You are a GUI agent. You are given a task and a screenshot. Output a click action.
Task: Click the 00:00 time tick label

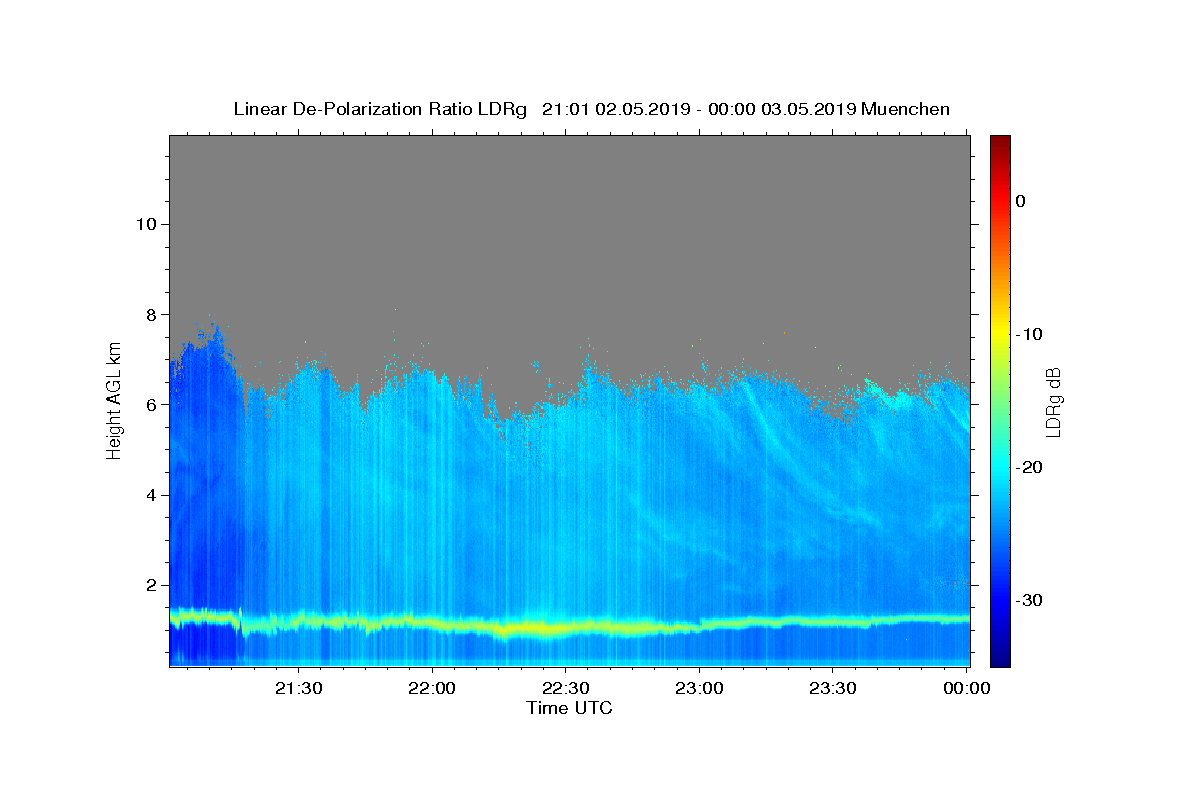point(966,688)
